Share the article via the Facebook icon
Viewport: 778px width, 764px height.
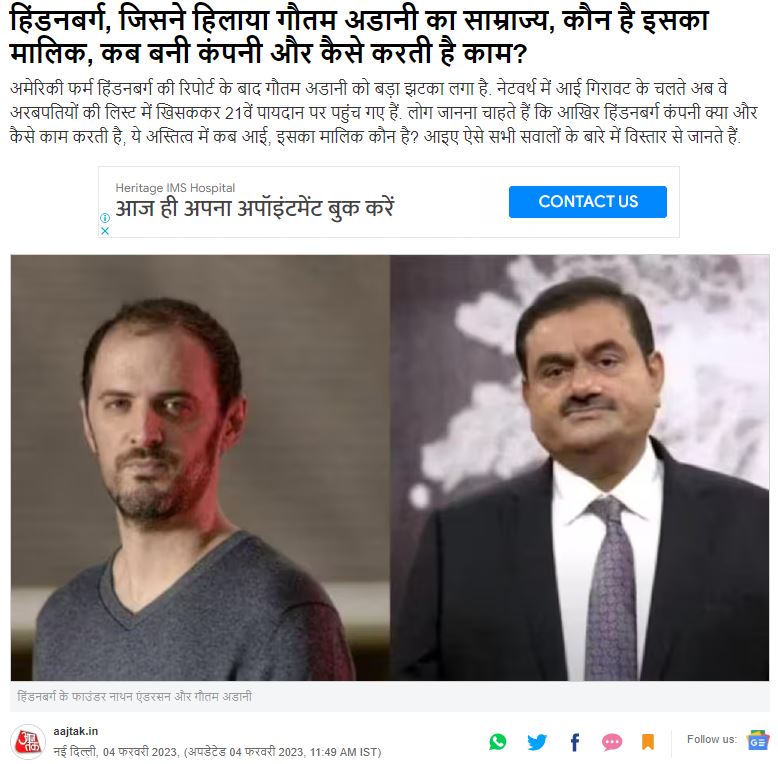tap(575, 742)
